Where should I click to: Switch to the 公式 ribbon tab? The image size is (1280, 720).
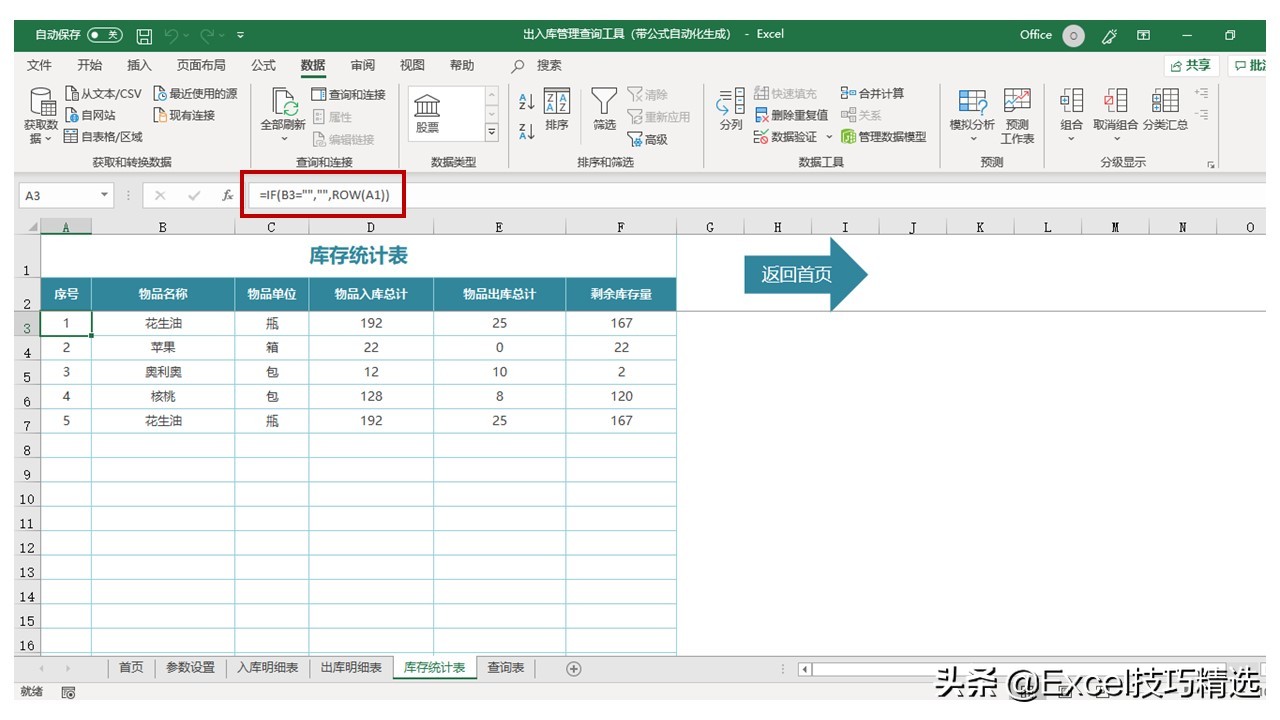pyautogui.click(x=263, y=65)
